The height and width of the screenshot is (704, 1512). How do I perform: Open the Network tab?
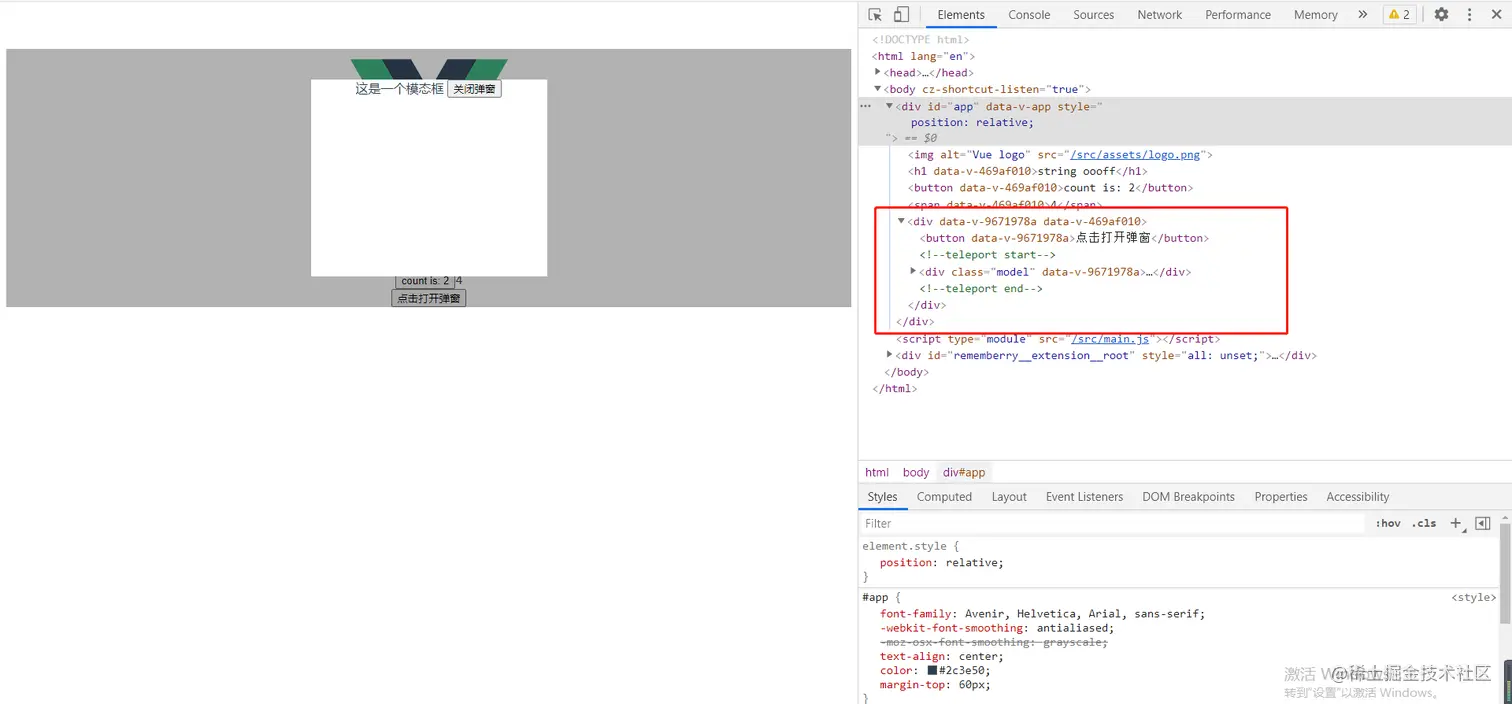1159,14
